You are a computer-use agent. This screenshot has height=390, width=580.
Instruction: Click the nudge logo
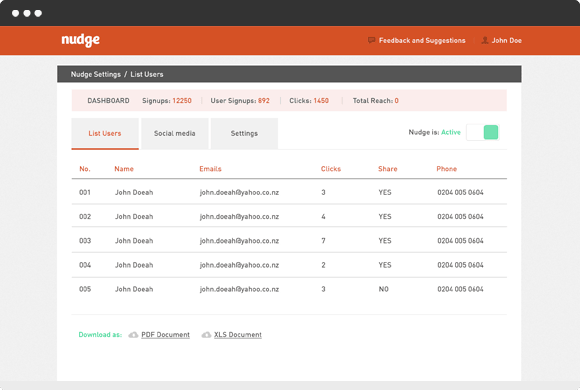pyautogui.click(x=80, y=40)
